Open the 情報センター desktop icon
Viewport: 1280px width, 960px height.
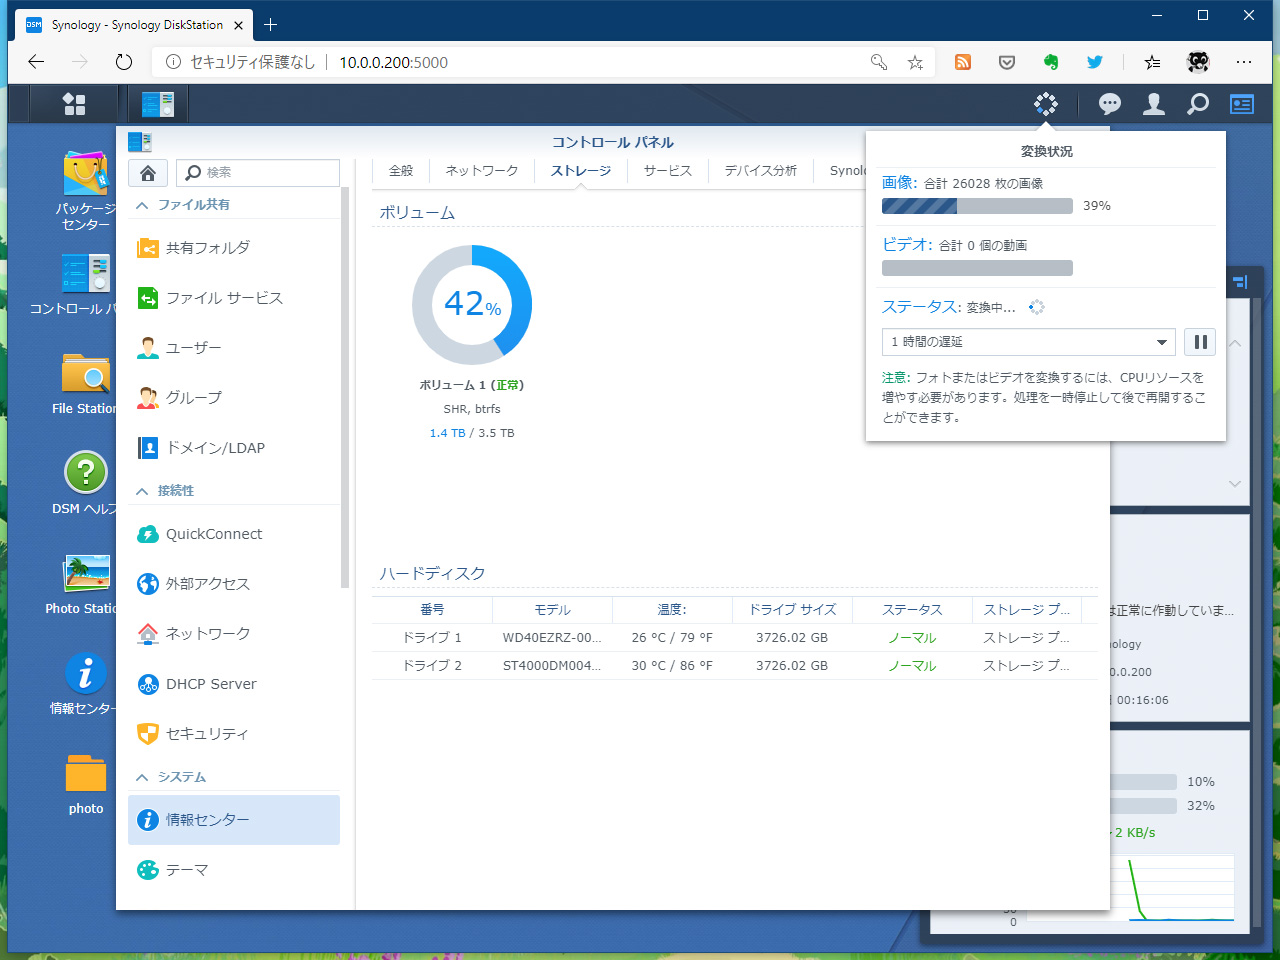(86, 684)
